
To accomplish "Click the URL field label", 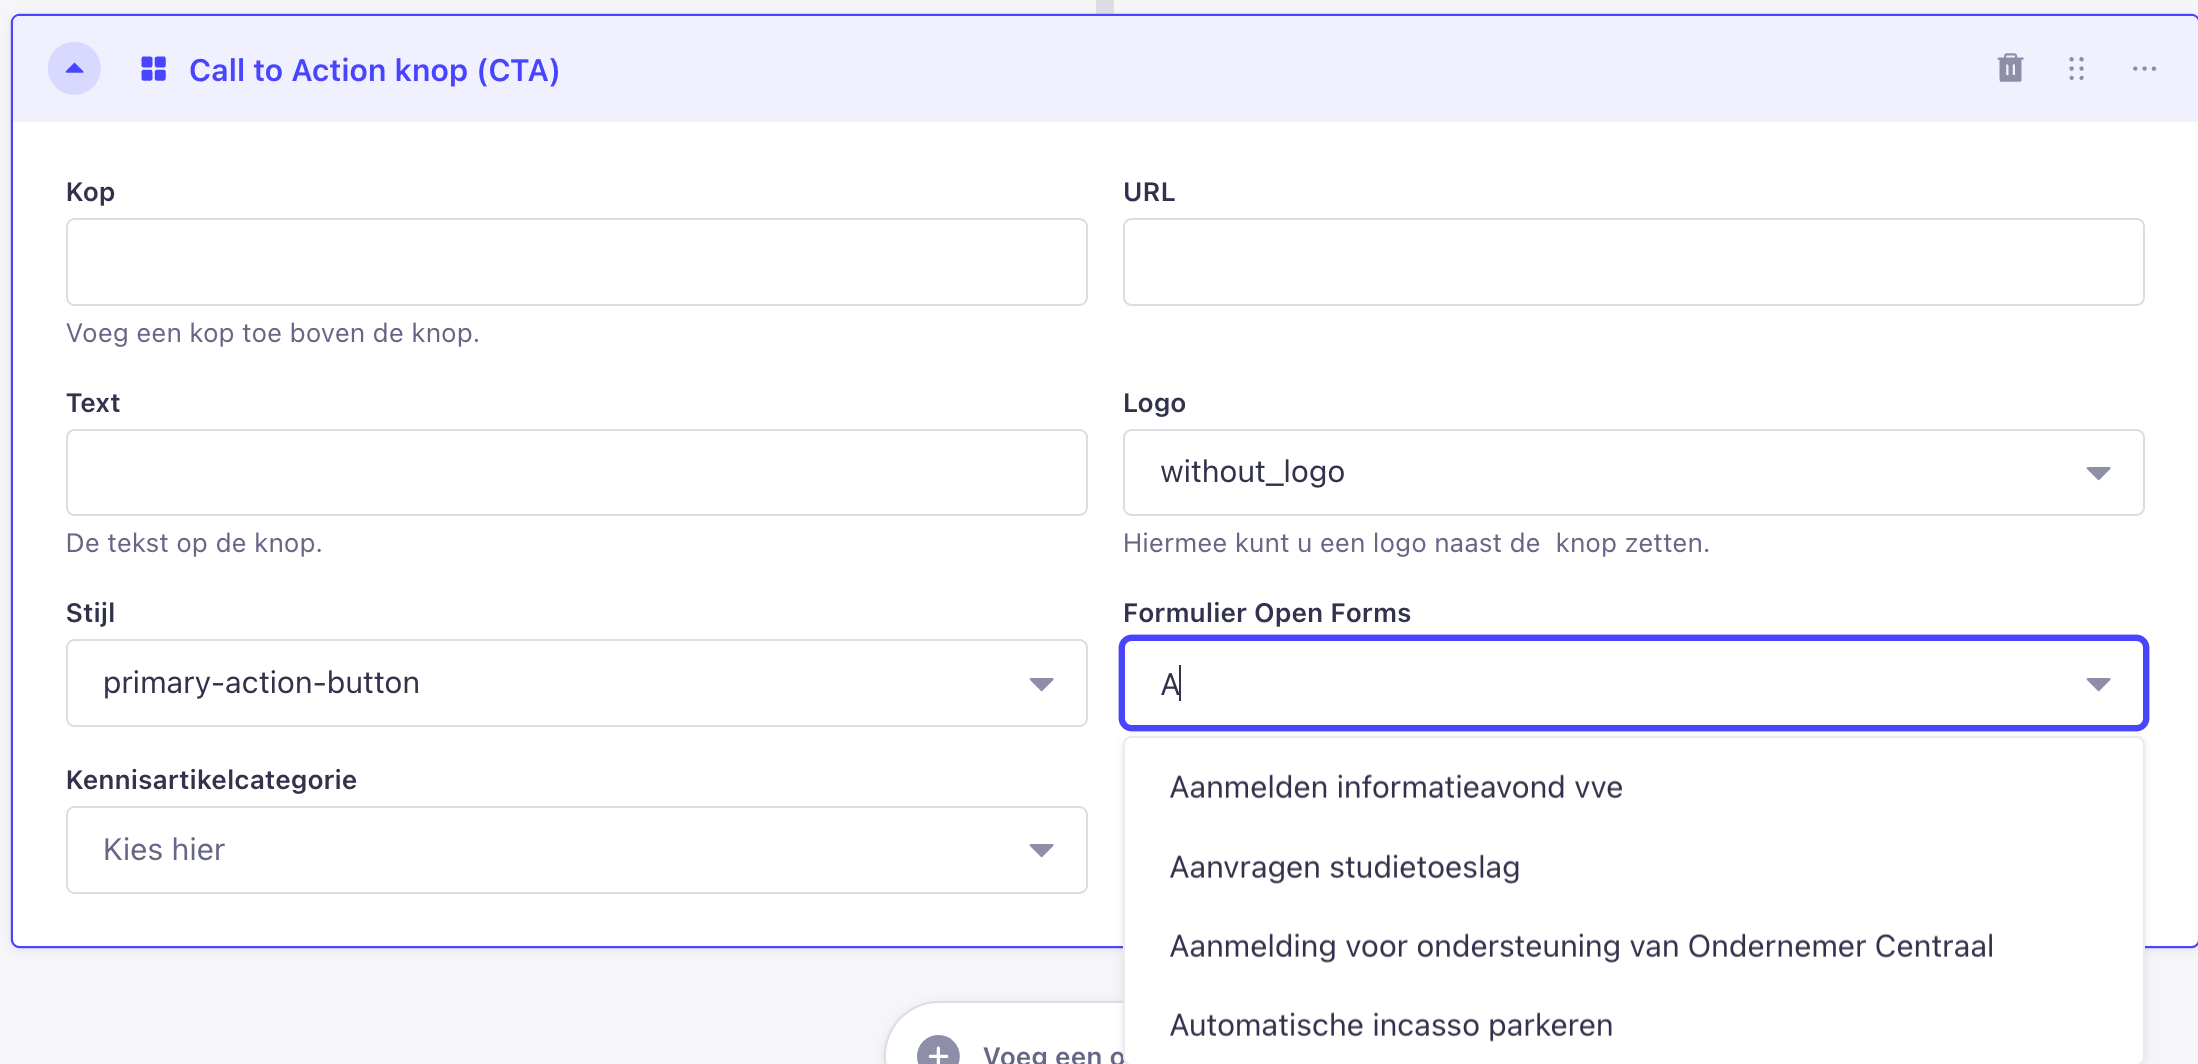I will point(1149,192).
